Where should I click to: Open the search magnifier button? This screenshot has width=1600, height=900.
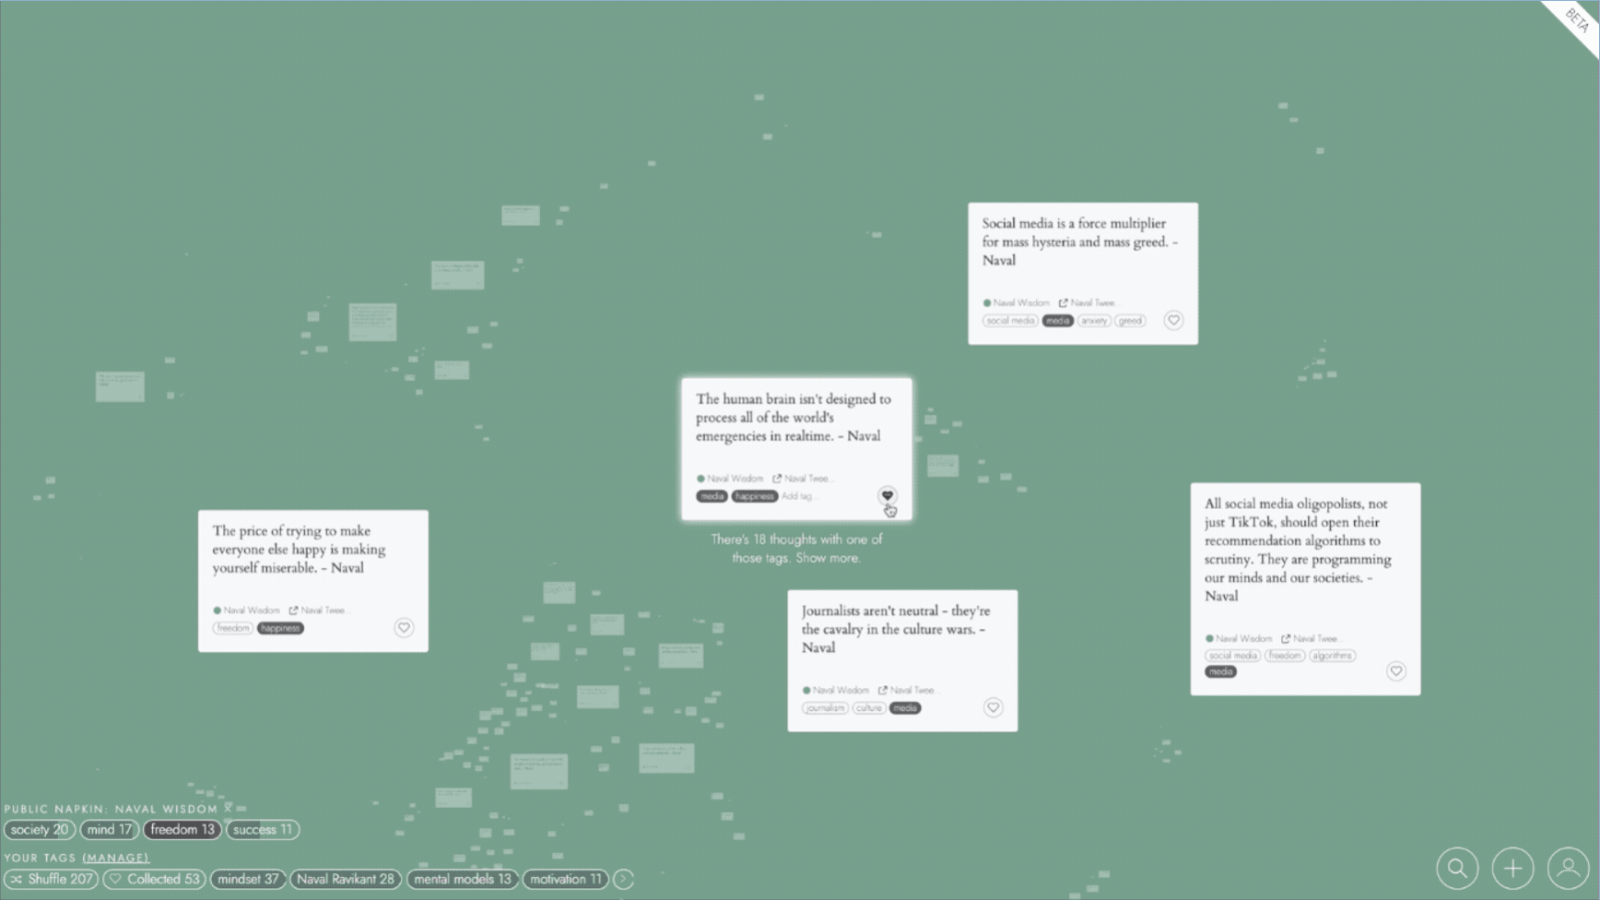1457,868
